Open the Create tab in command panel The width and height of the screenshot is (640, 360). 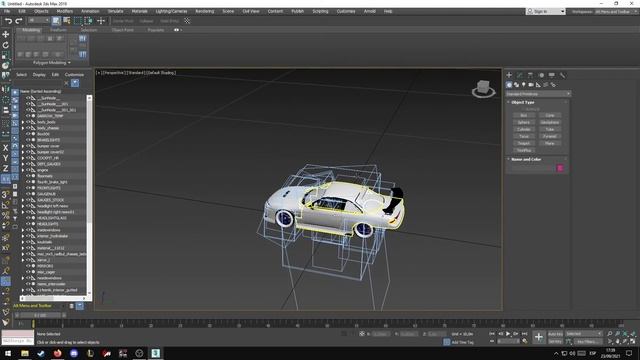(509, 75)
